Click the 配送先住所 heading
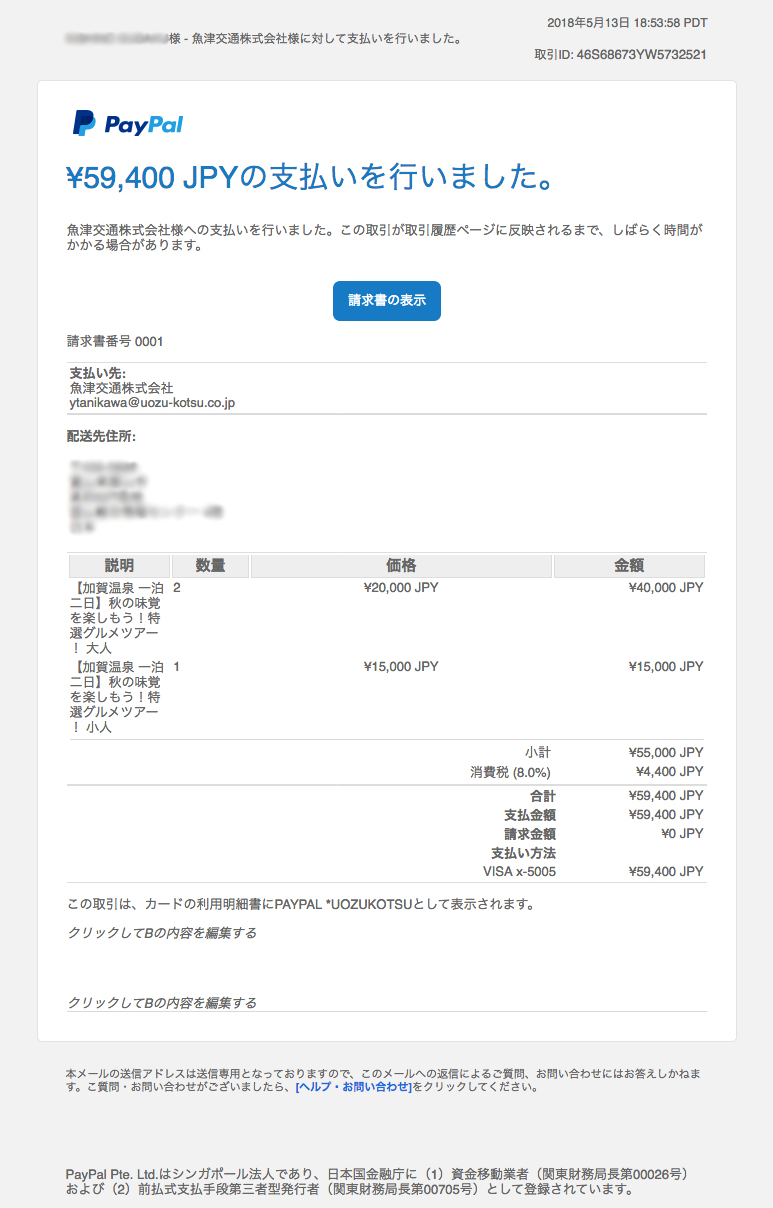 point(102,437)
